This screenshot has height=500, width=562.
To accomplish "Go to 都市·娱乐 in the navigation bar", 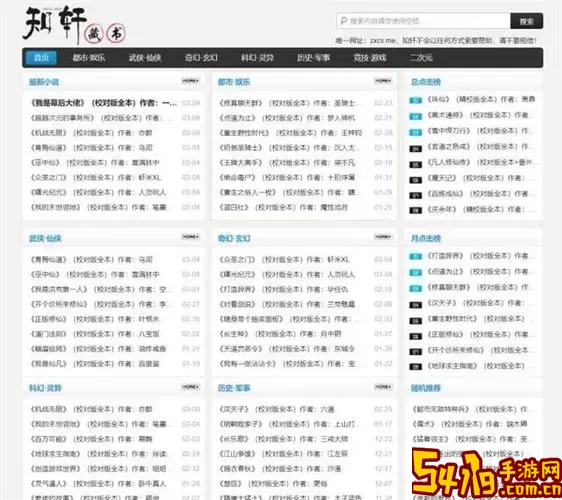I will (89, 58).
